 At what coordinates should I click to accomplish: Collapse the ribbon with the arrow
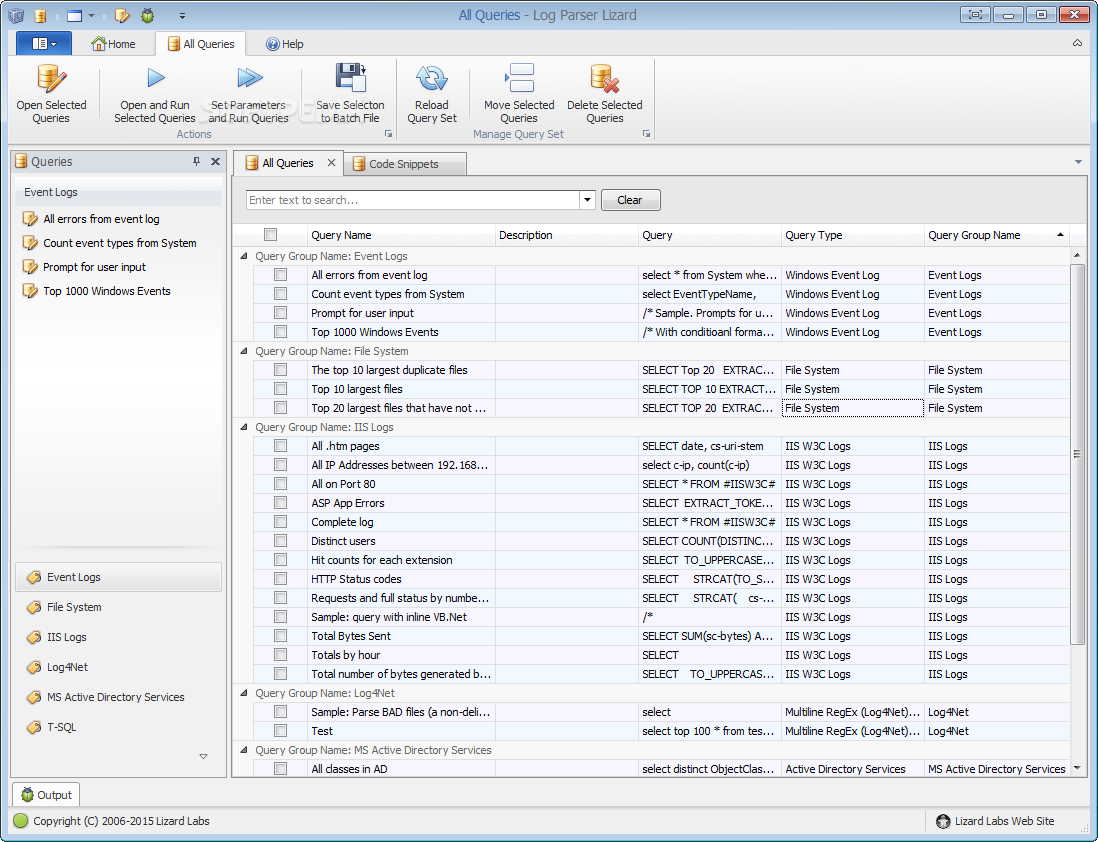(x=1077, y=43)
